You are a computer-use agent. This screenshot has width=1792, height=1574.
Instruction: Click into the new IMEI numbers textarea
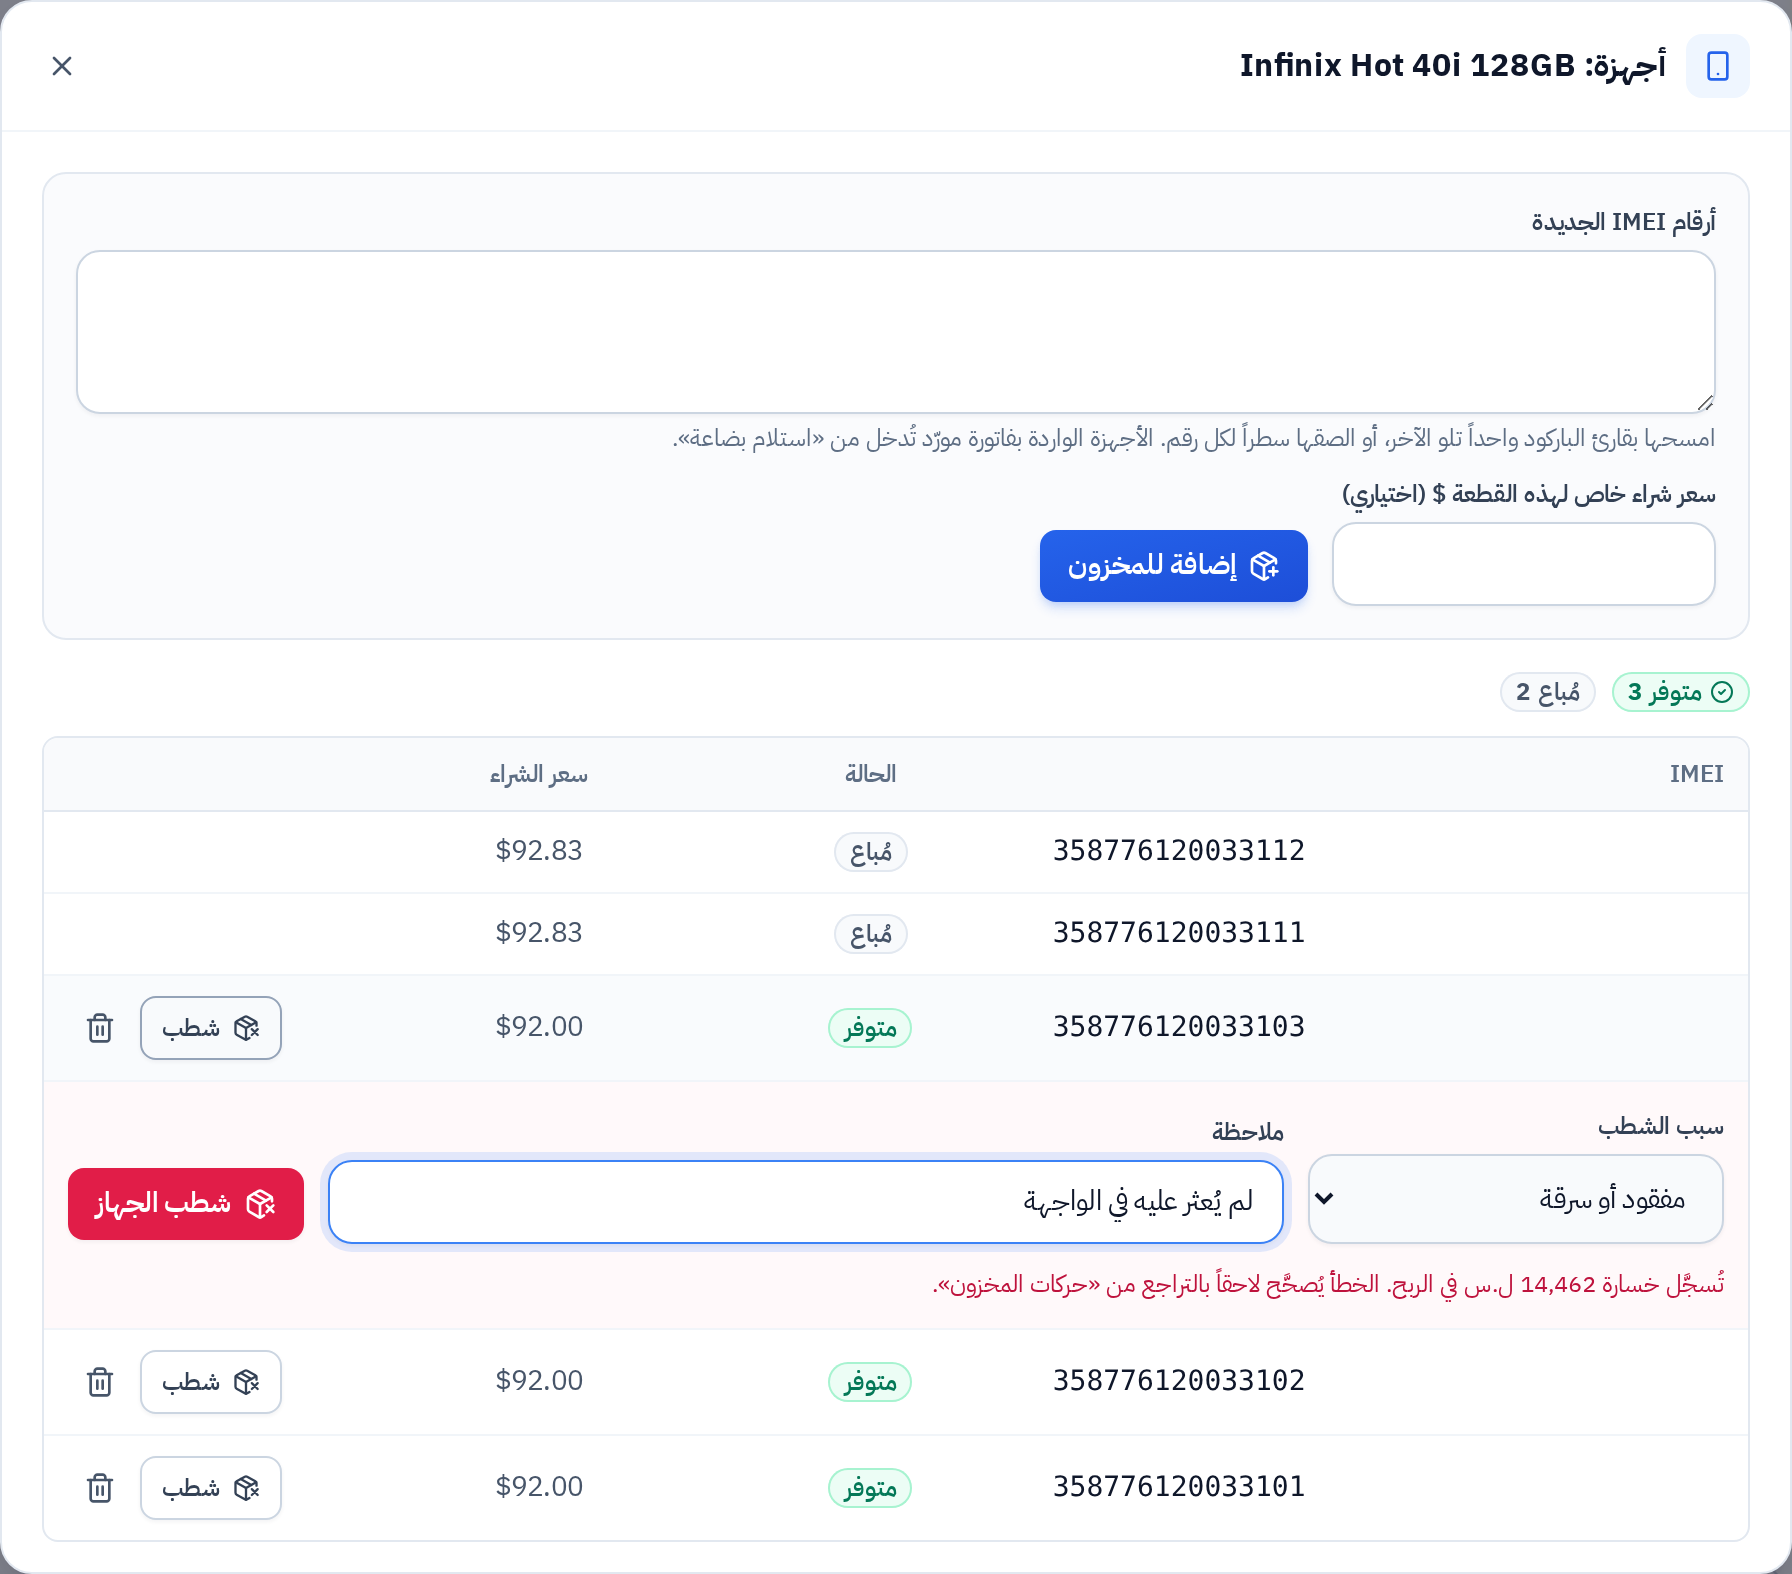tap(896, 332)
